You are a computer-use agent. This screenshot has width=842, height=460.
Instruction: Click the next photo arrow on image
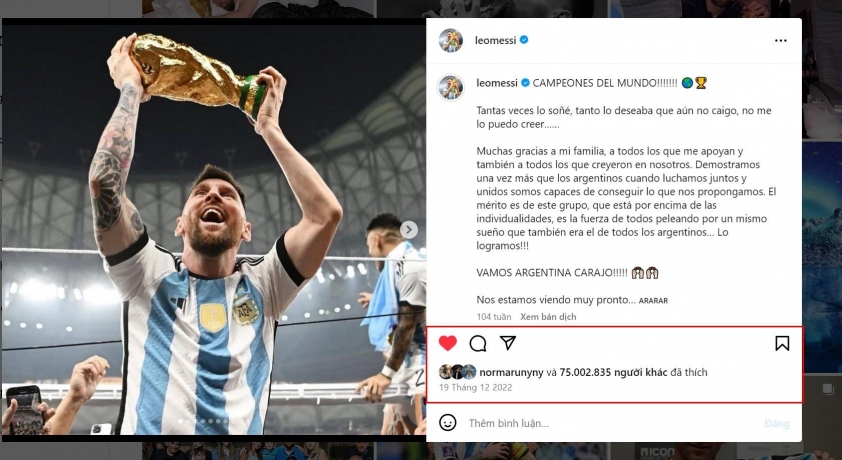[409, 230]
